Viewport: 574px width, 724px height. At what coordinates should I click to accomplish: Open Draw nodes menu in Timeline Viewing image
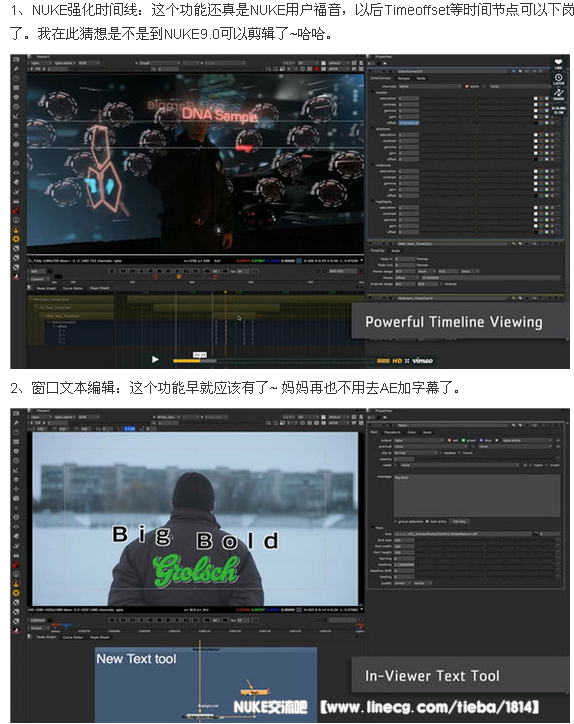(x=16, y=68)
